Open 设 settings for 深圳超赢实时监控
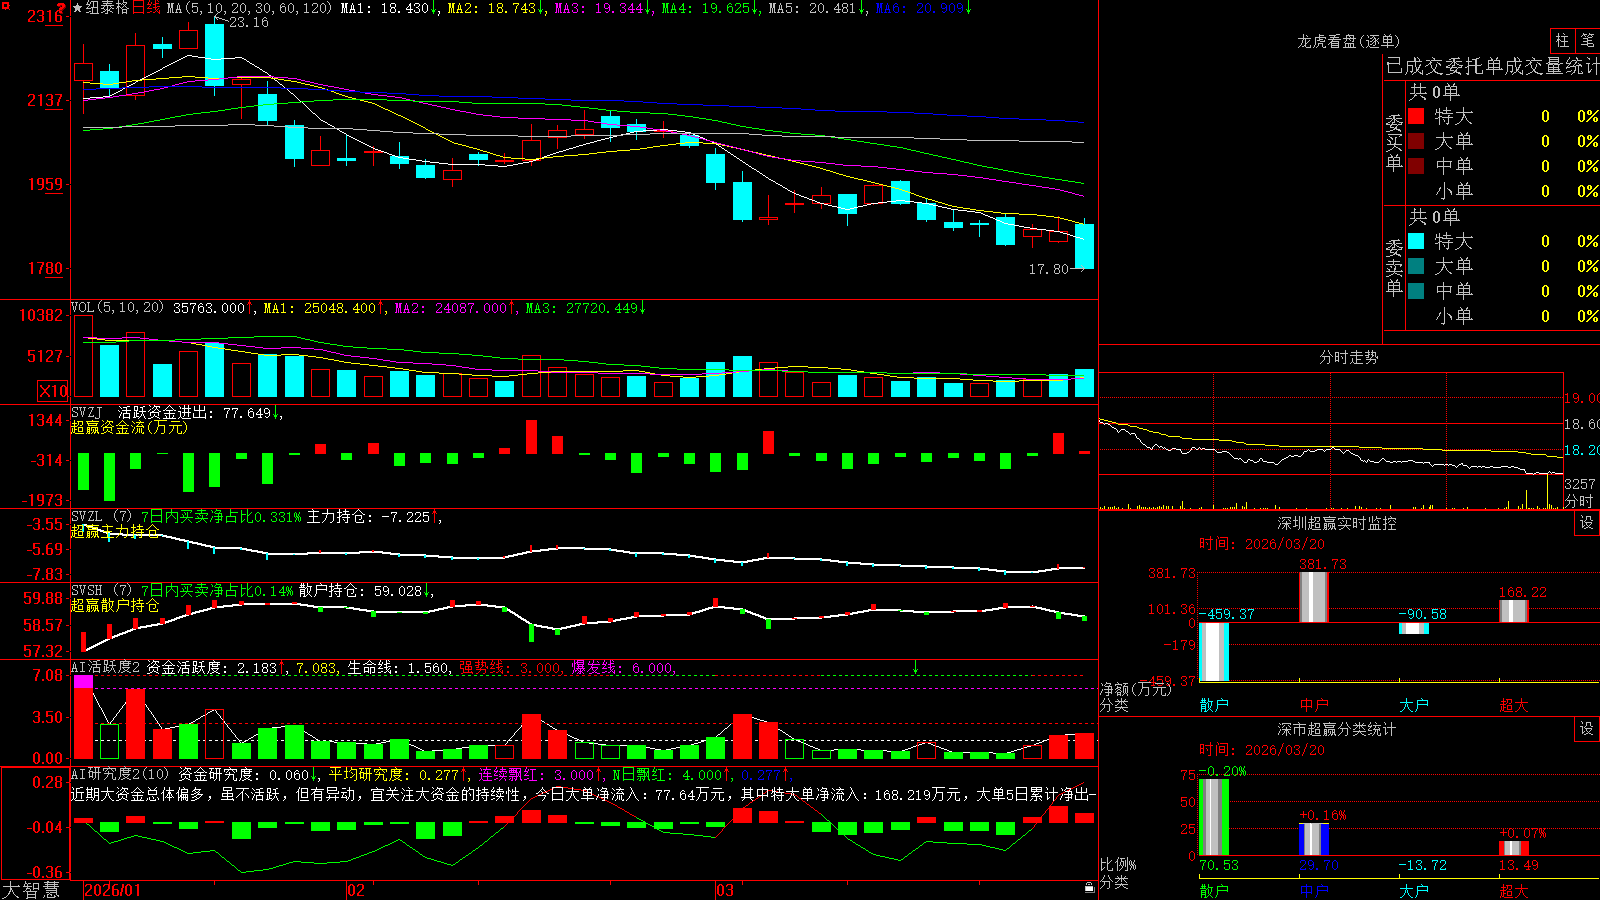 [1587, 523]
